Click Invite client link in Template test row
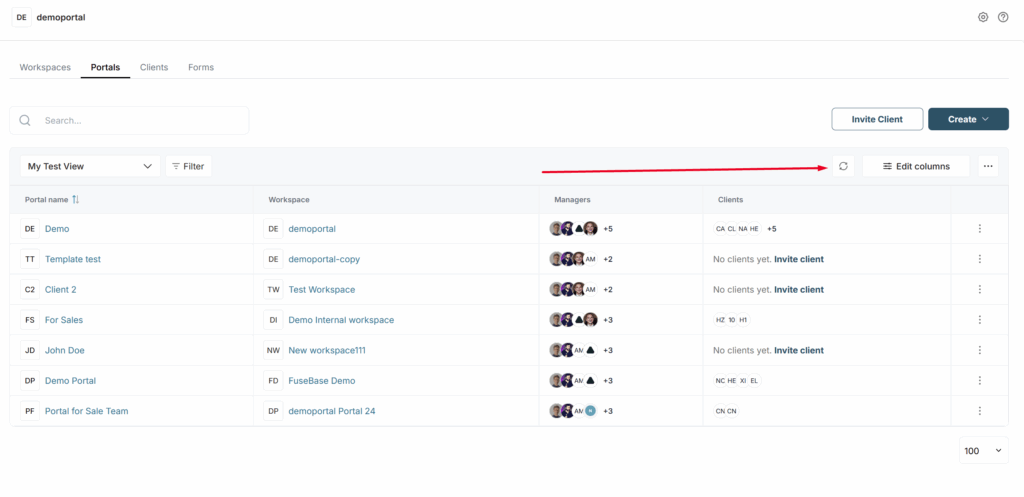 (798, 259)
